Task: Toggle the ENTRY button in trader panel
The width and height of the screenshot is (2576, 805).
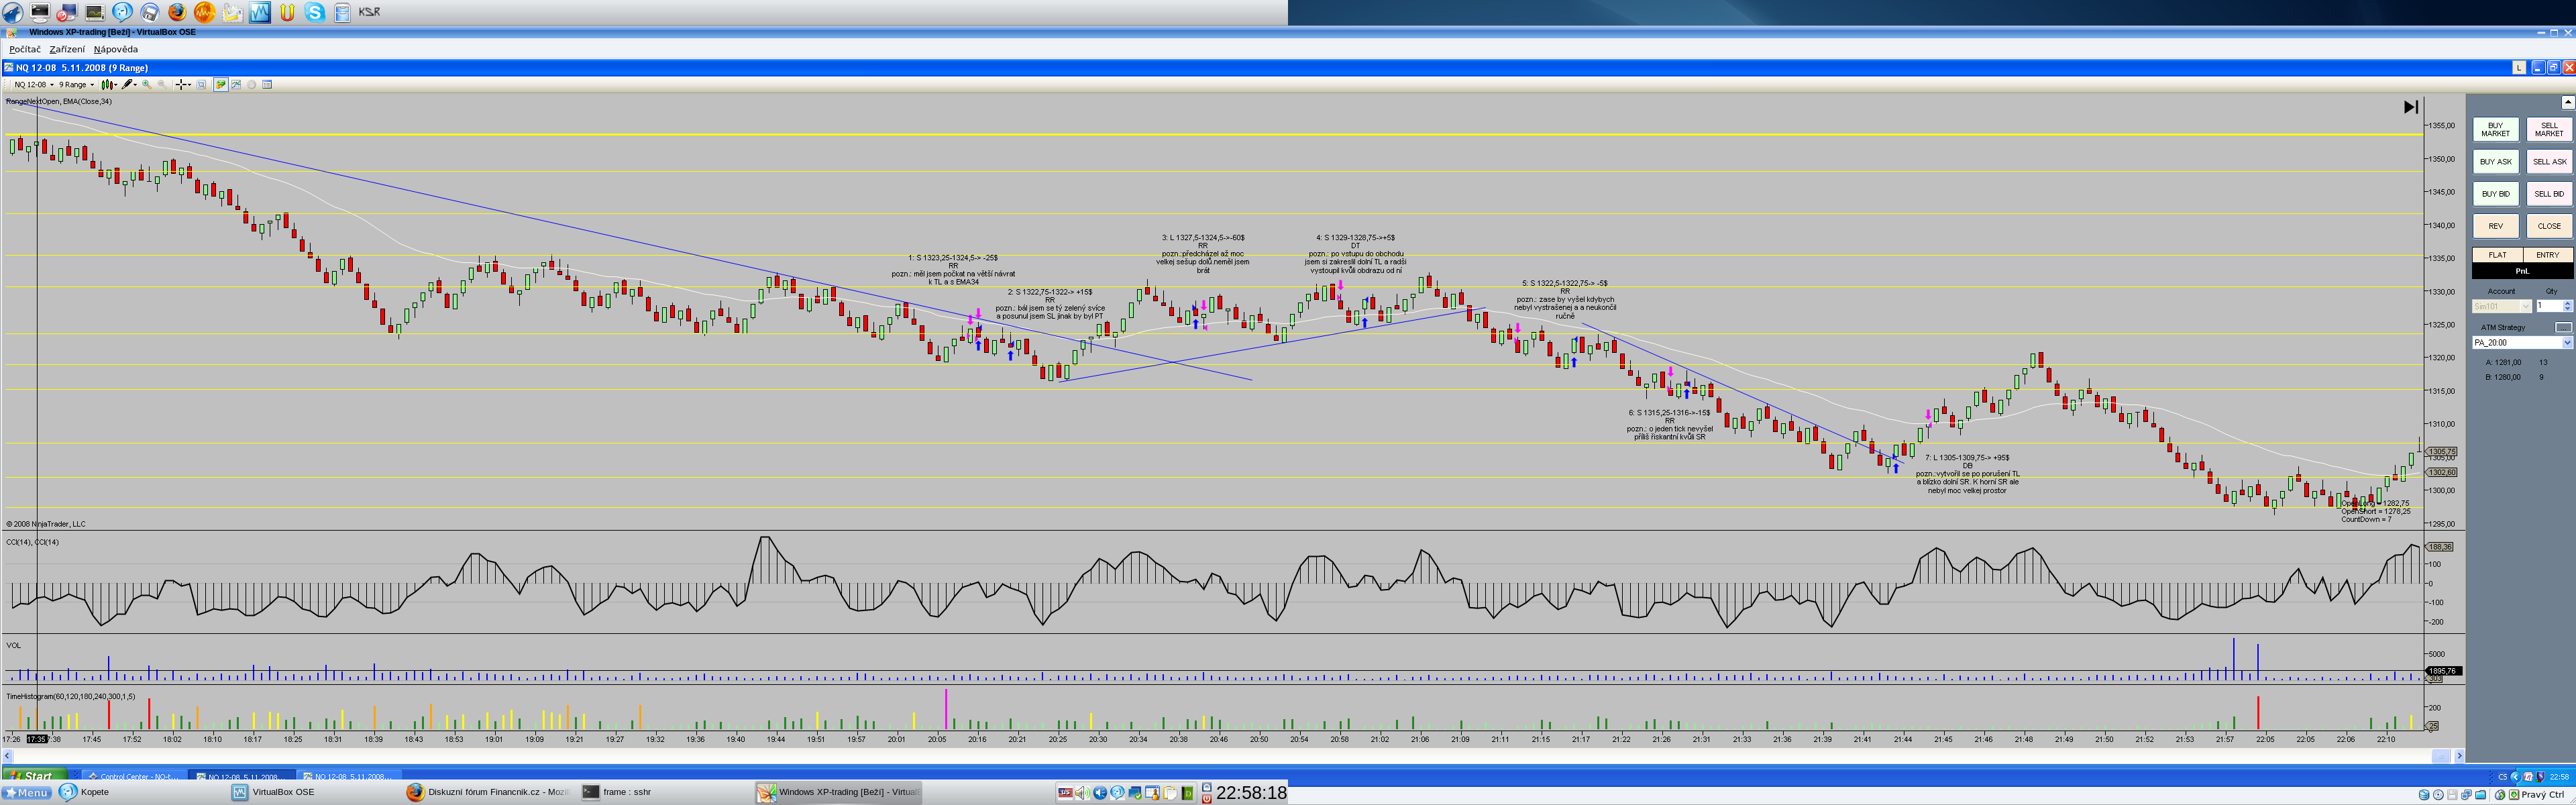Action: [x=2547, y=255]
